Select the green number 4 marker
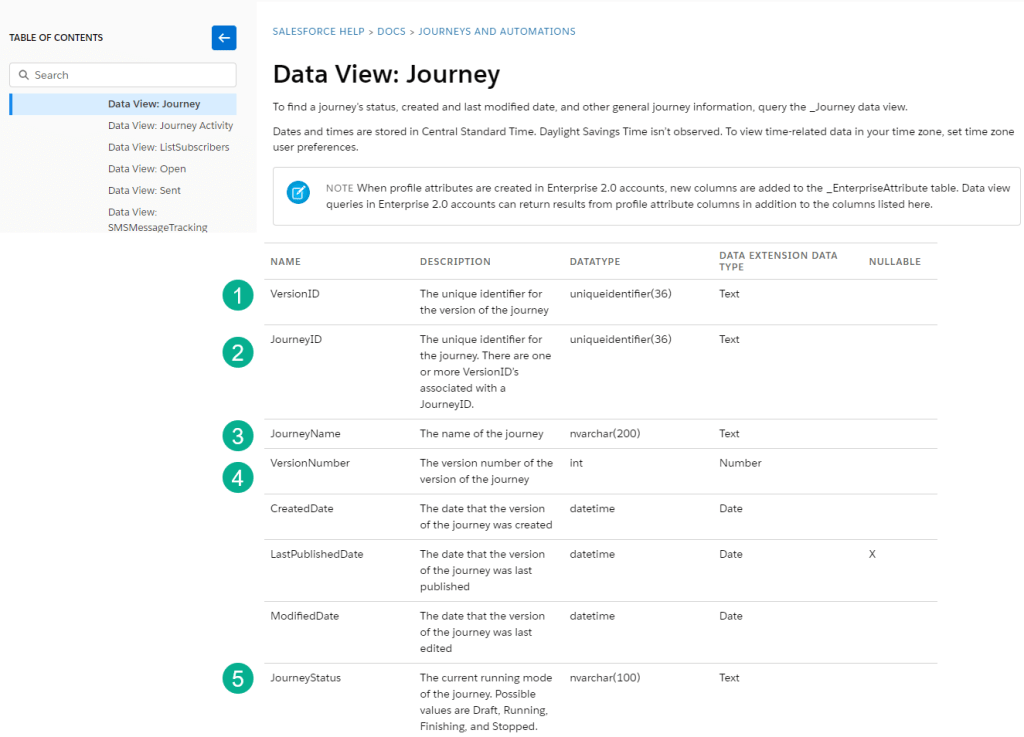 [238, 478]
